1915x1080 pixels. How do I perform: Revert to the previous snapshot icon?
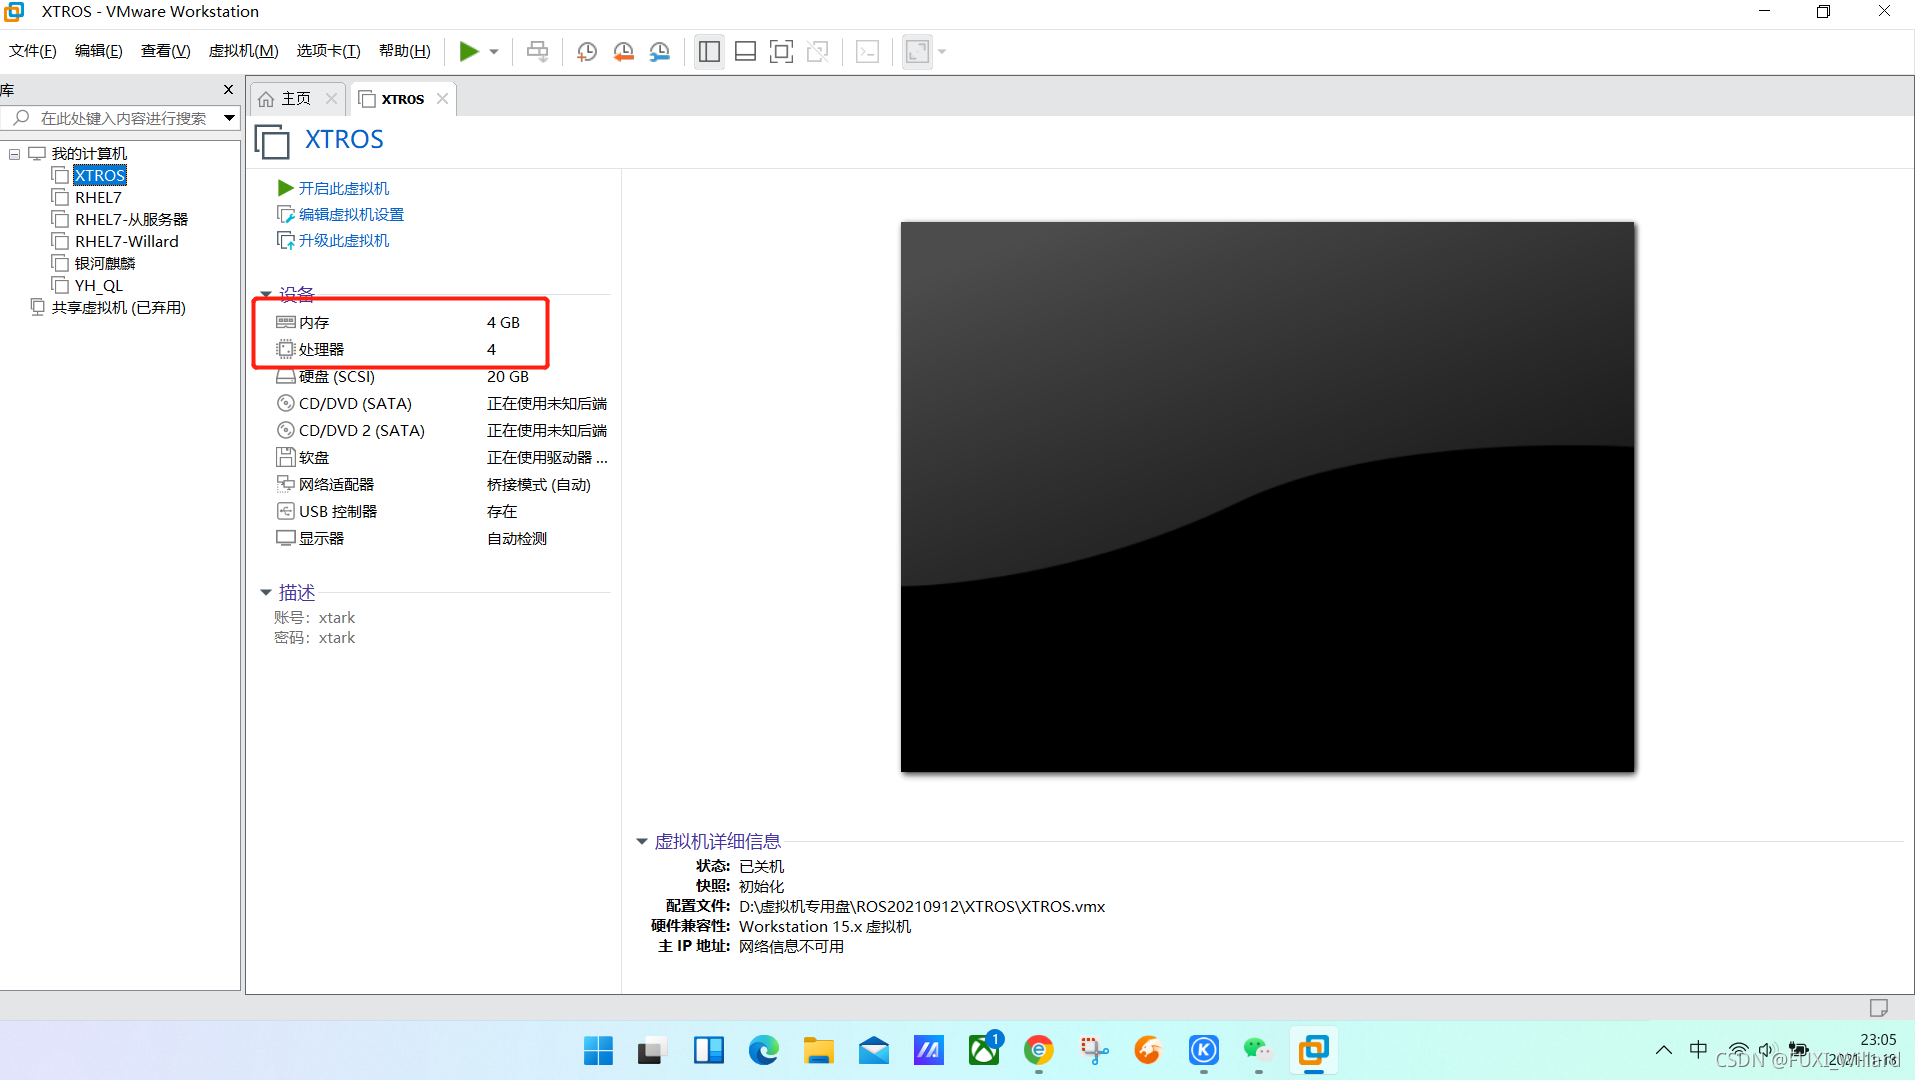tap(623, 51)
